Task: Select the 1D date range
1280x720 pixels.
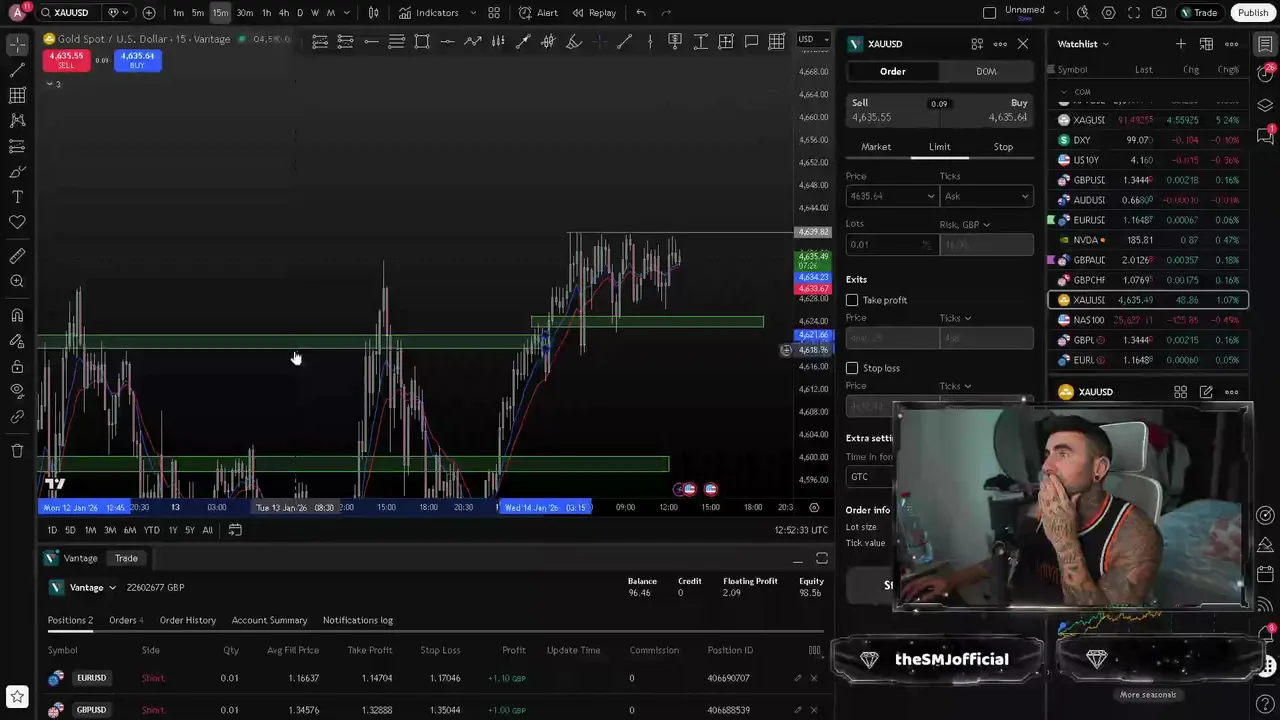Action: pyautogui.click(x=52, y=530)
